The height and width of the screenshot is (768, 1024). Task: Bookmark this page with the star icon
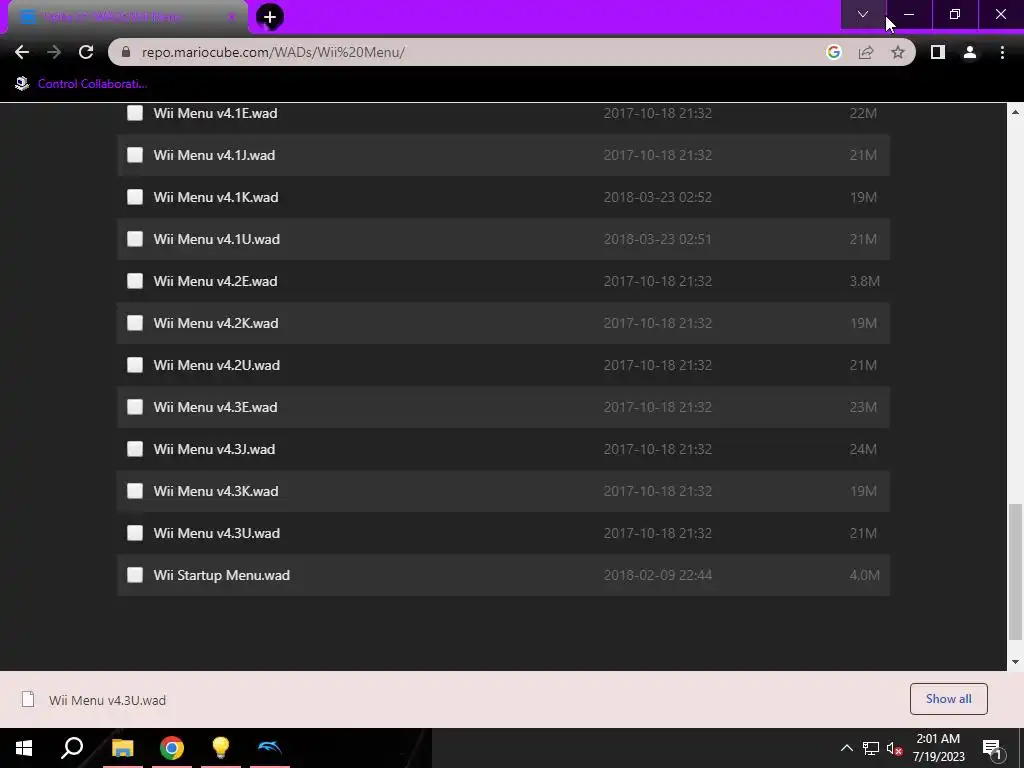click(x=898, y=52)
